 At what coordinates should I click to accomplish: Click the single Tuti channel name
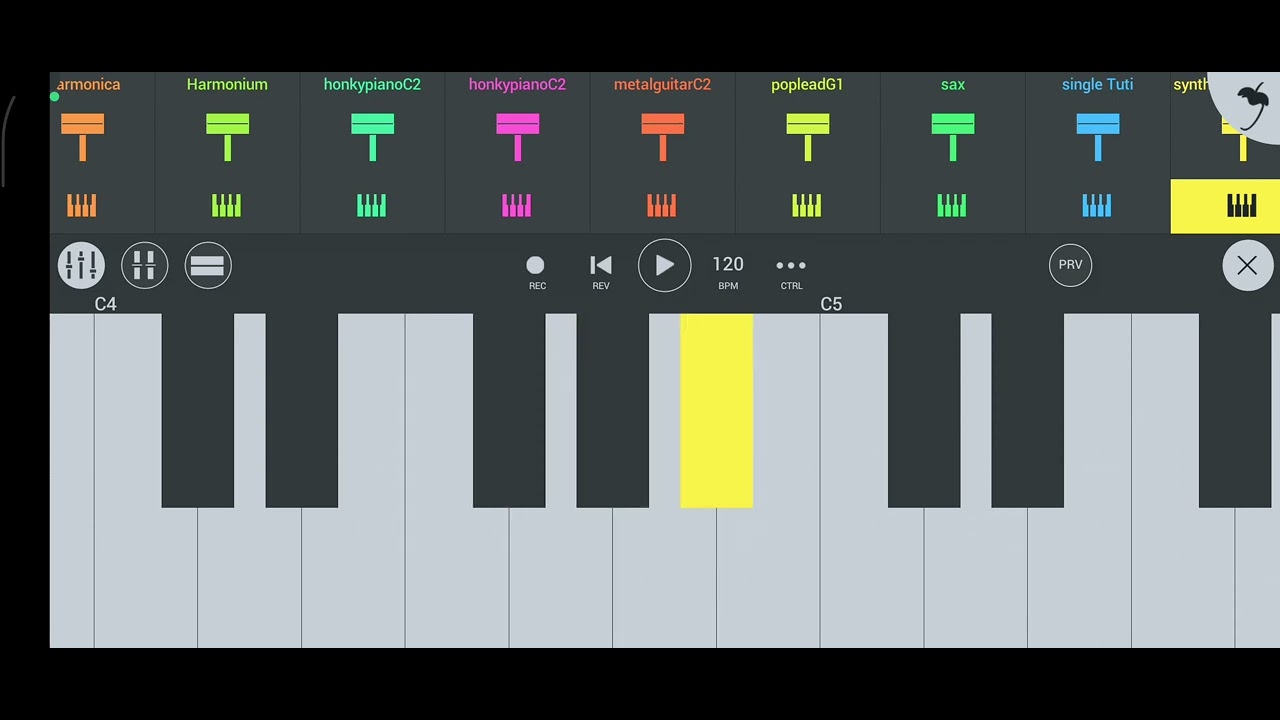pos(1097,85)
